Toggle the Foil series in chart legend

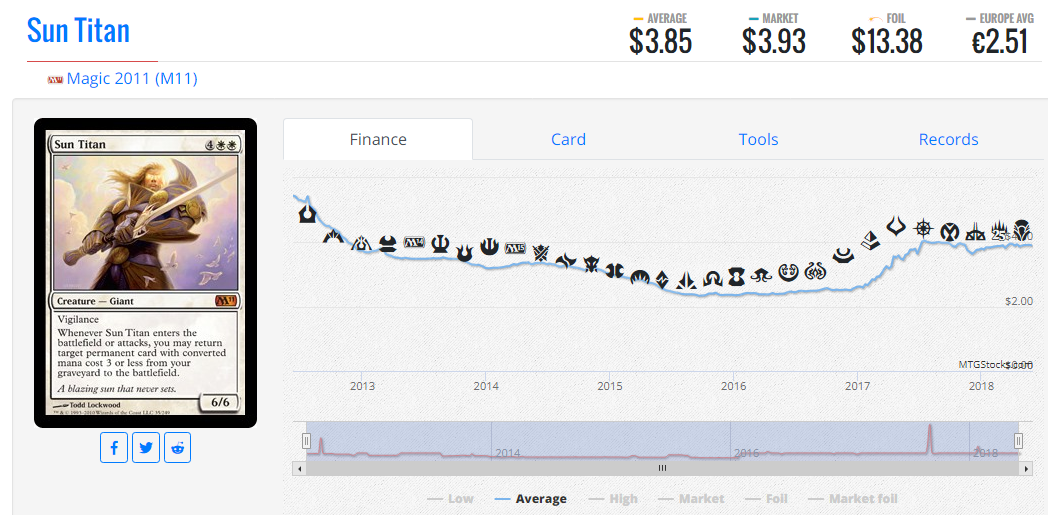[766, 498]
